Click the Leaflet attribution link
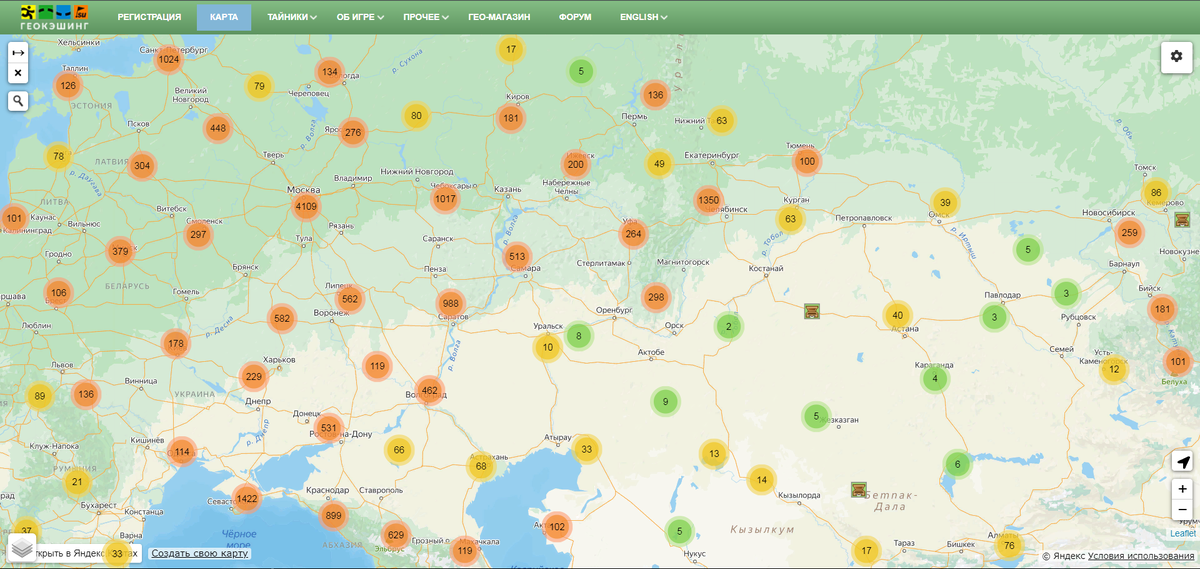The width and height of the screenshot is (1200, 569). (1183, 533)
